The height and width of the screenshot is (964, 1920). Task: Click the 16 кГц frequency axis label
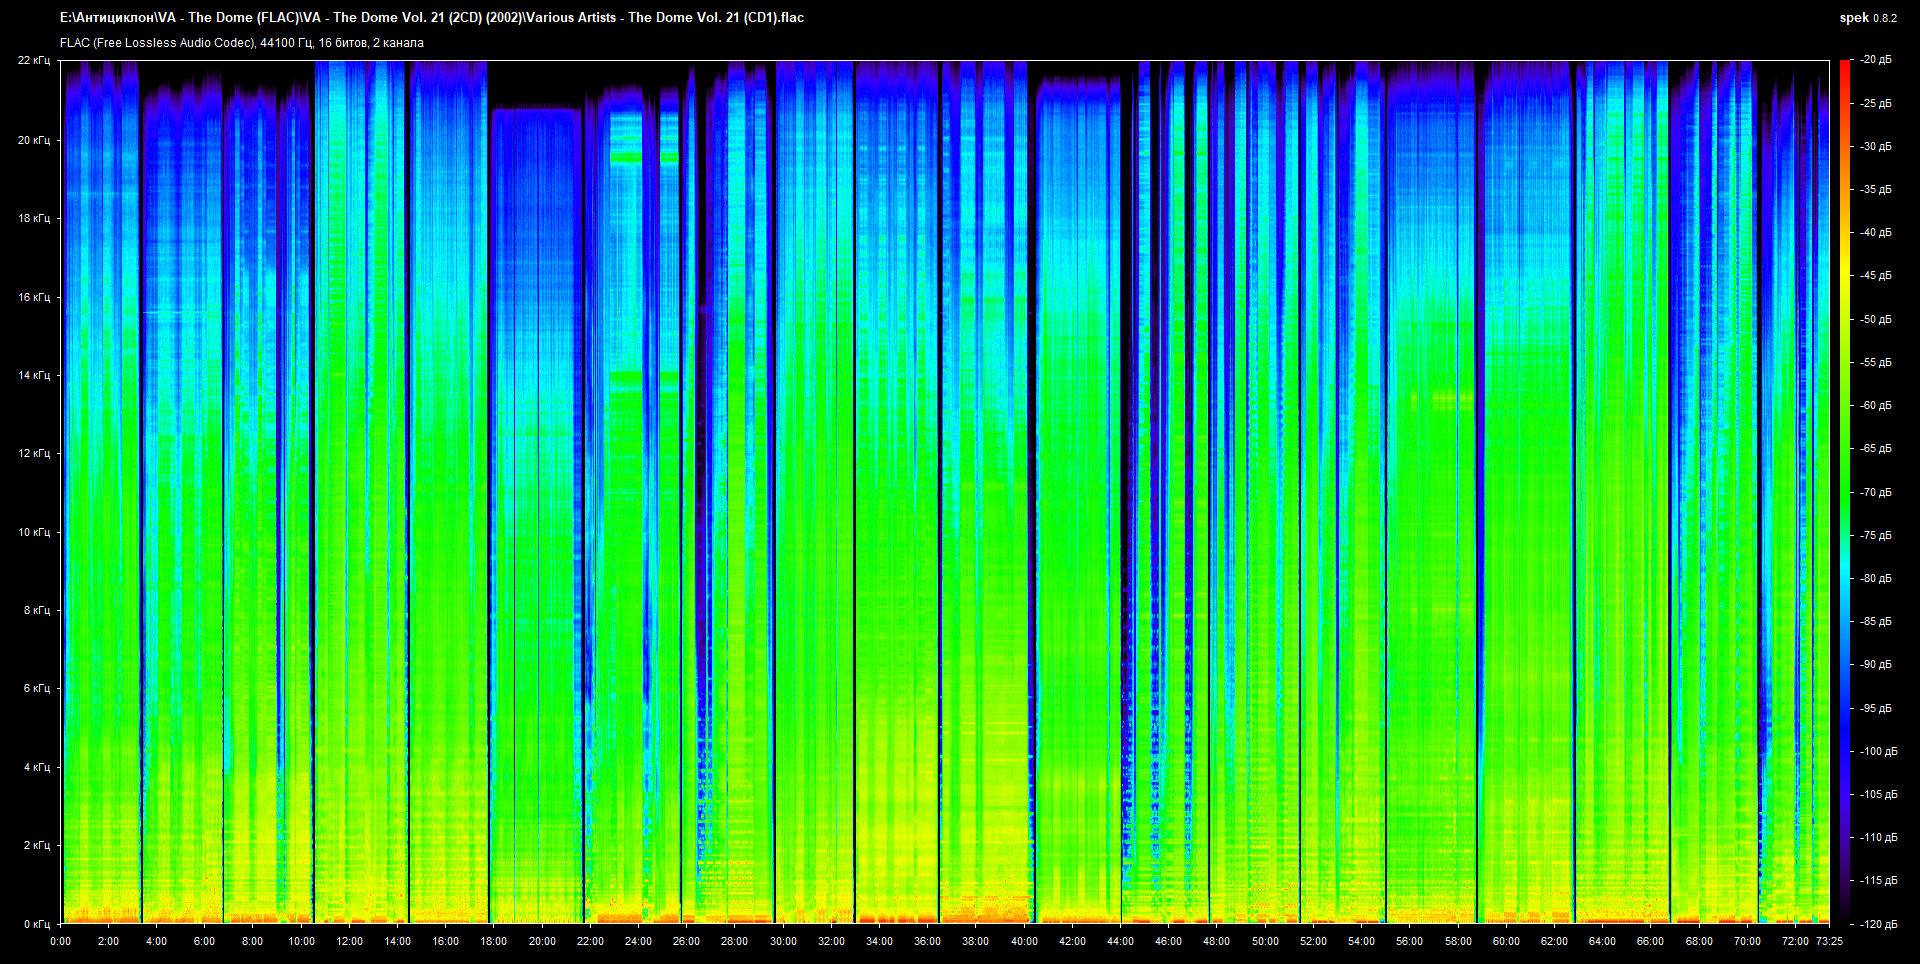[x=34, y=297]
